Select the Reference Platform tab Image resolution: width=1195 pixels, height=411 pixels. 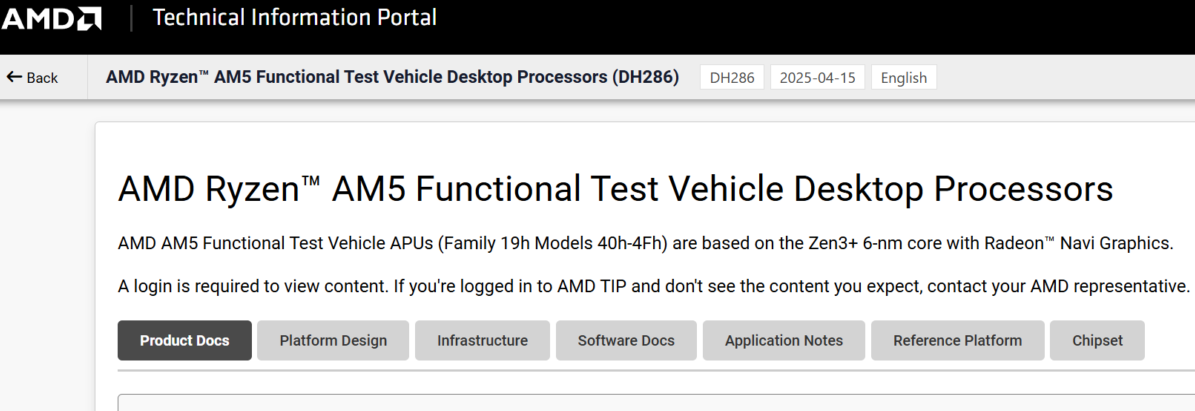(957, 340)
